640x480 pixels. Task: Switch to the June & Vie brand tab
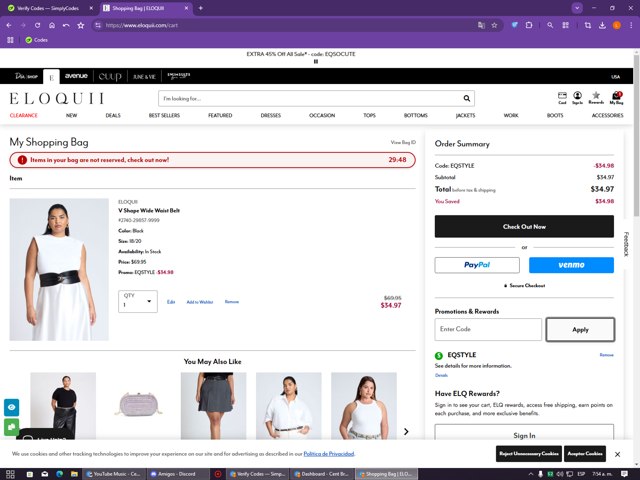coord(144,77)
